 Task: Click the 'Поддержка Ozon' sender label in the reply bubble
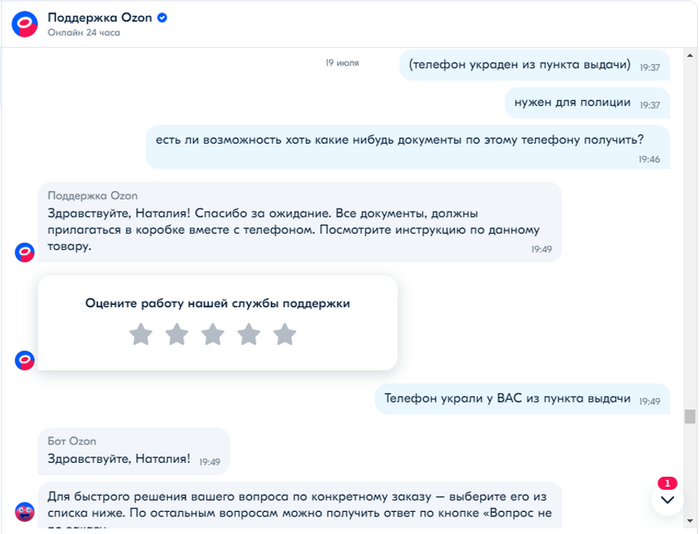coord(92,196)
